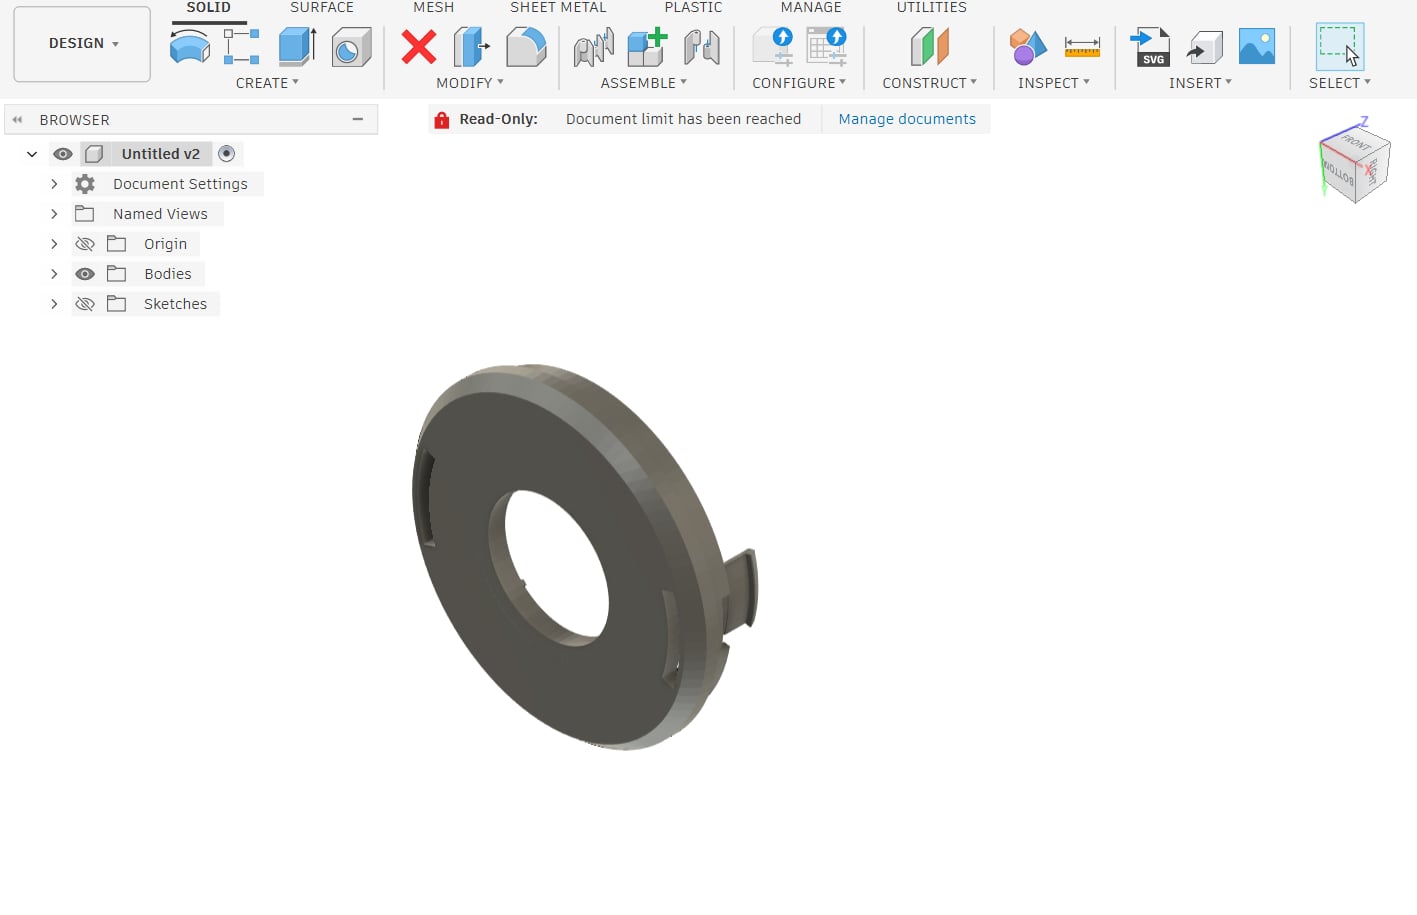Viewport: 1417px width, 915px height.
Task: Collapse the Browser panel with minus button
Action: 357,119
